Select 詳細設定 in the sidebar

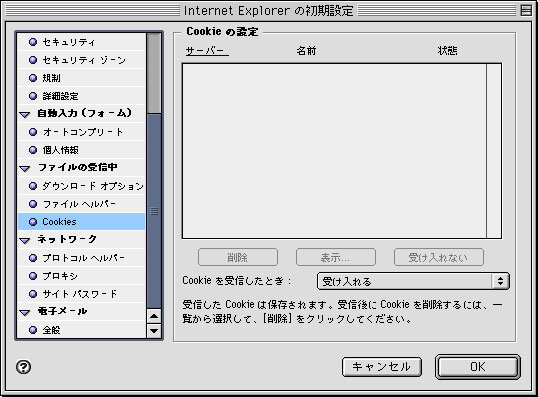point(82,96)
